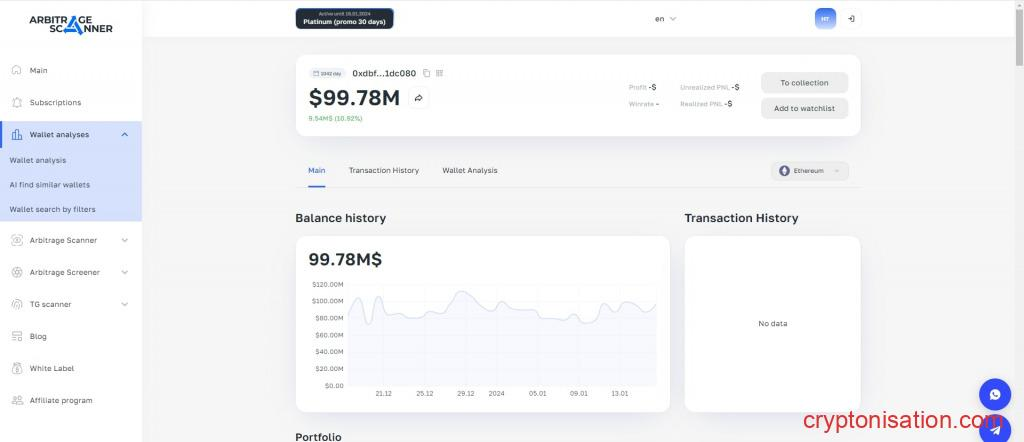Click the Arbitrage Screener sidebar icon
This screenshot has height=442, width=1024.
[x=17, y=272]
